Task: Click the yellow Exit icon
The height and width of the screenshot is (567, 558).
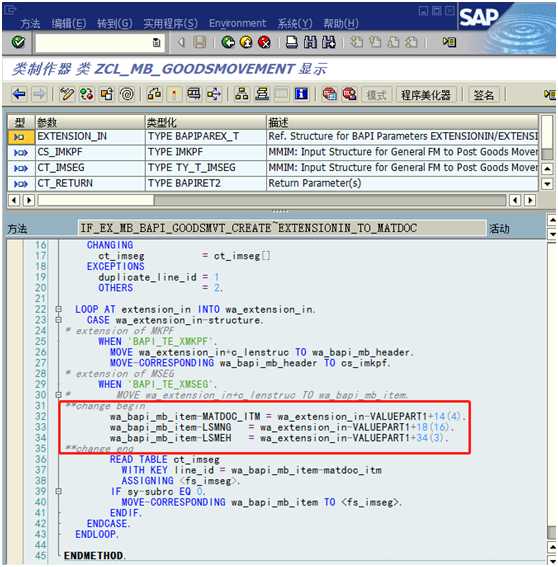Action: coord(246,42)
